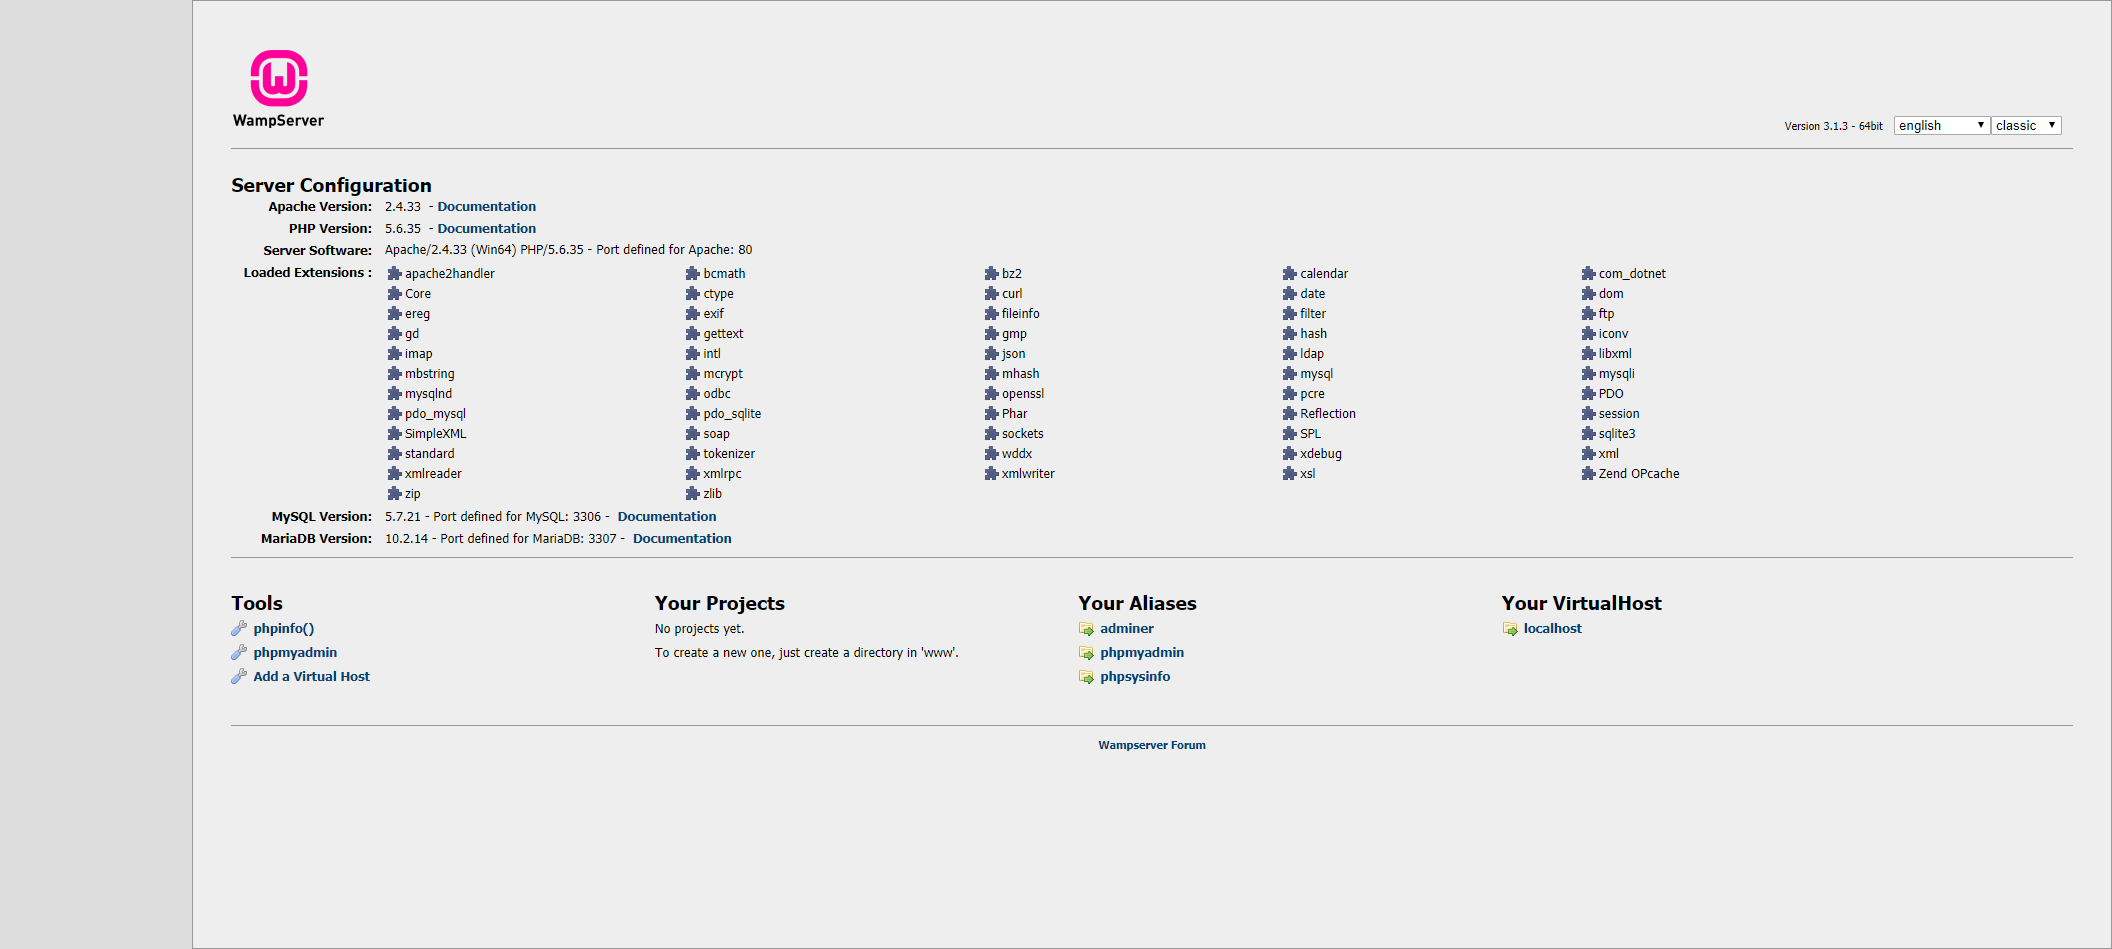Visit the Wampserver Forum link
Viewport: 2112px width, 949px height.
point(1152,745)
